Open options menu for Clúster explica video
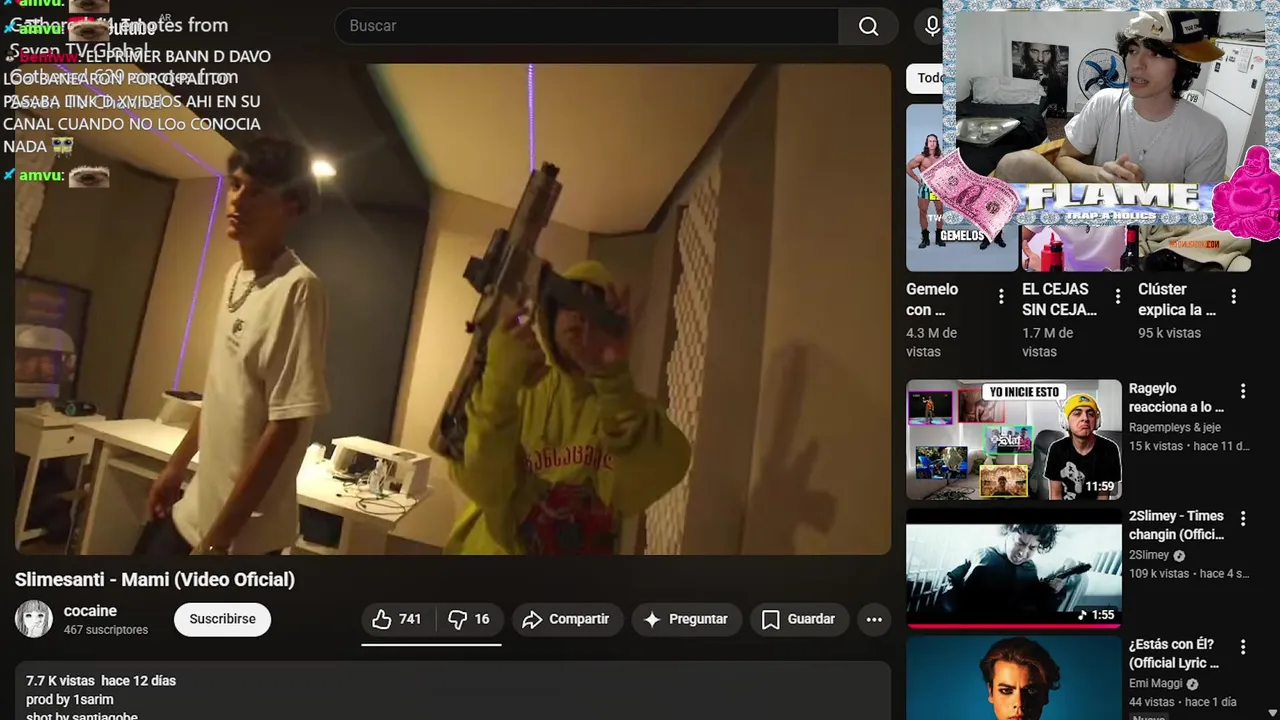Image resolution: width=1280 pixels, height=720 pixels. [x=1233, y=297]
